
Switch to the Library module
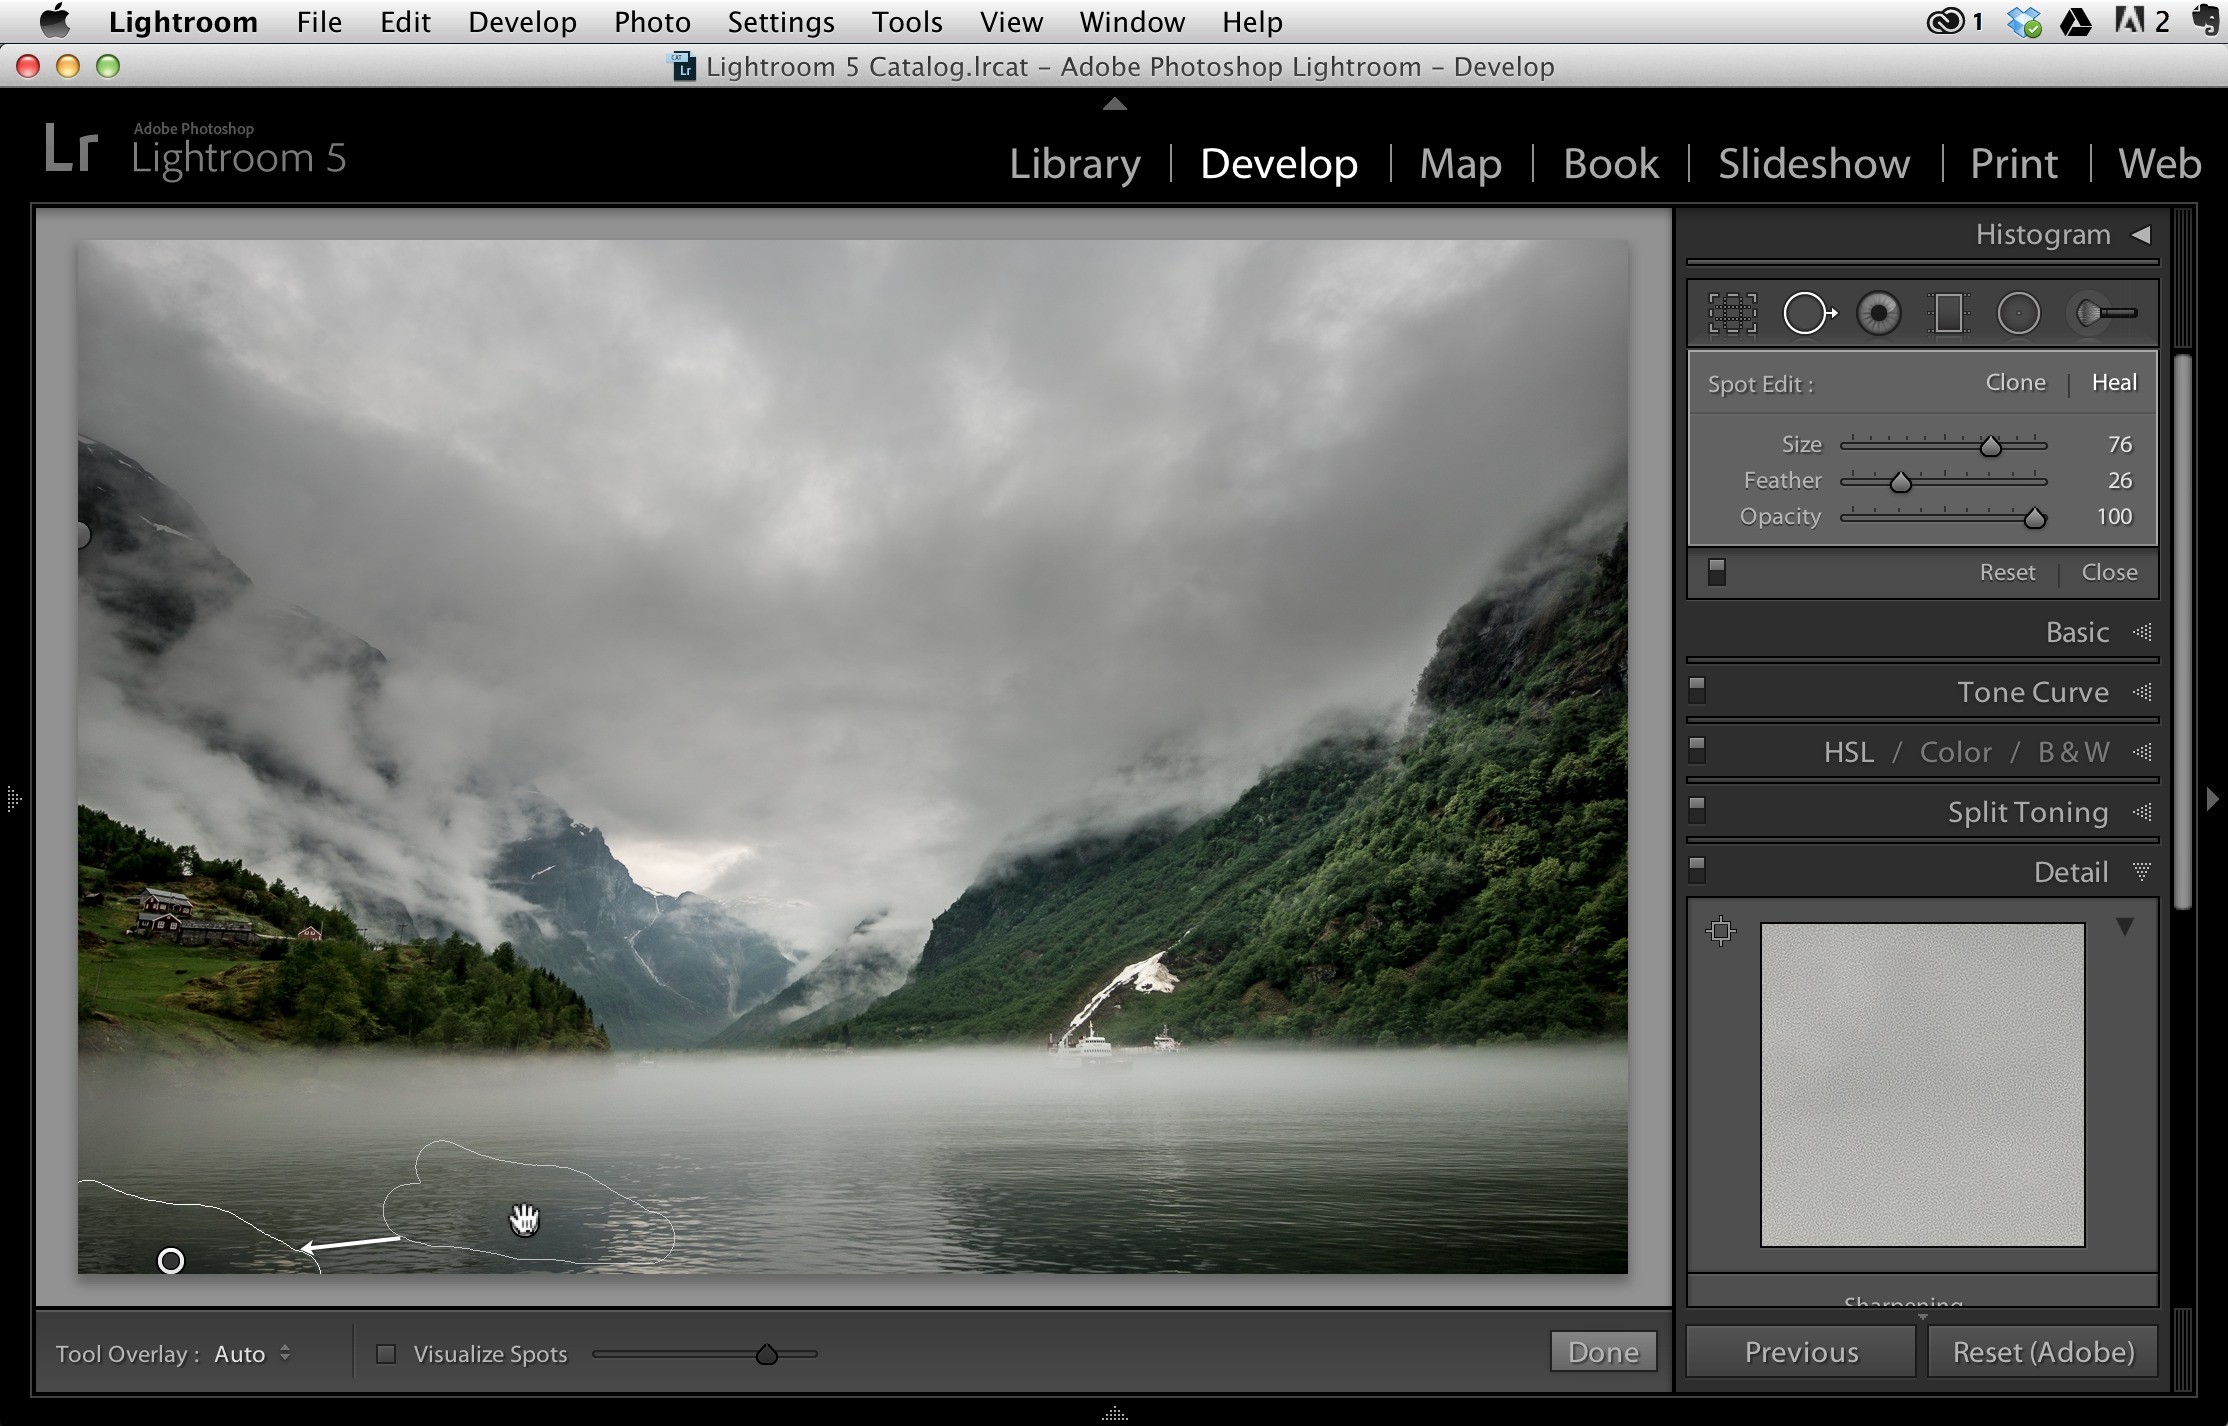point(1074,163)
